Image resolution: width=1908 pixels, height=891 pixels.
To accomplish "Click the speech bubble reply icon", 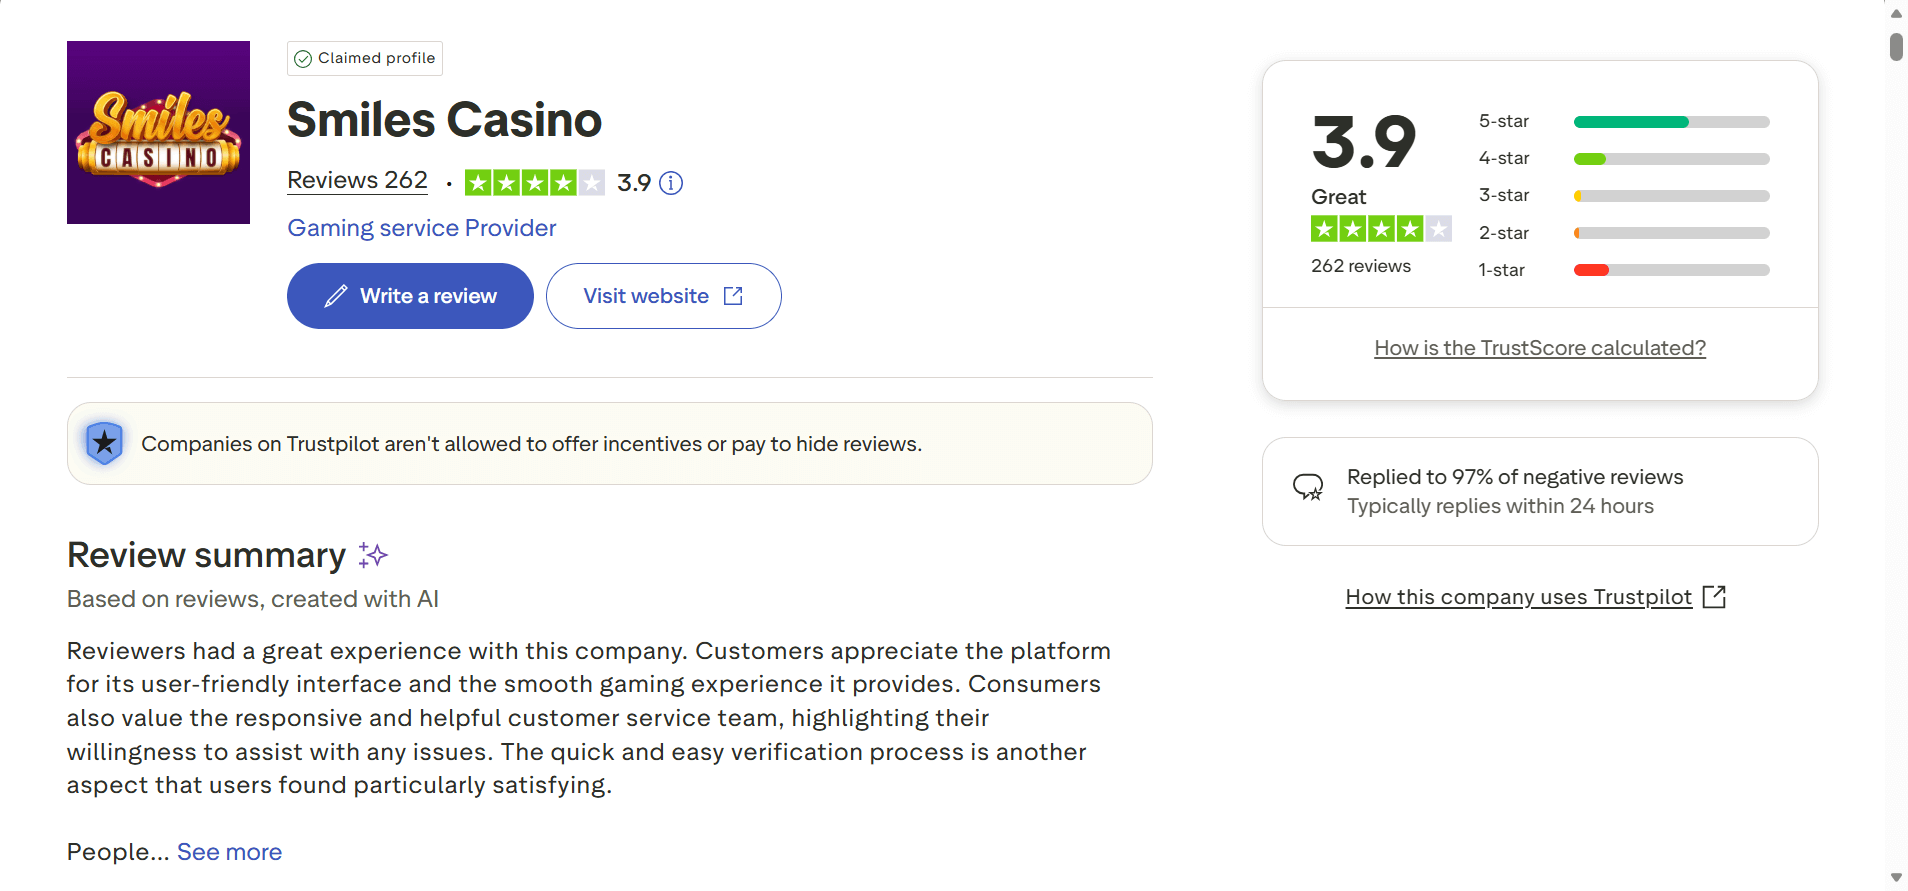I will click(1308, 488).
